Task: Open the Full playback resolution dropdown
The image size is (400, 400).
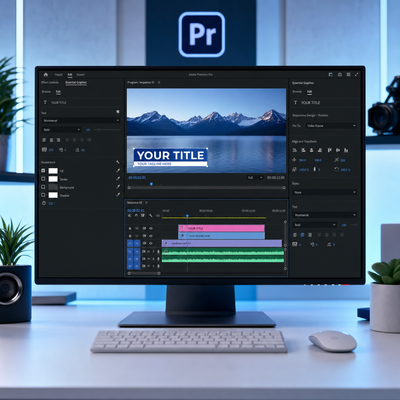Action: (x=255, y=178)
